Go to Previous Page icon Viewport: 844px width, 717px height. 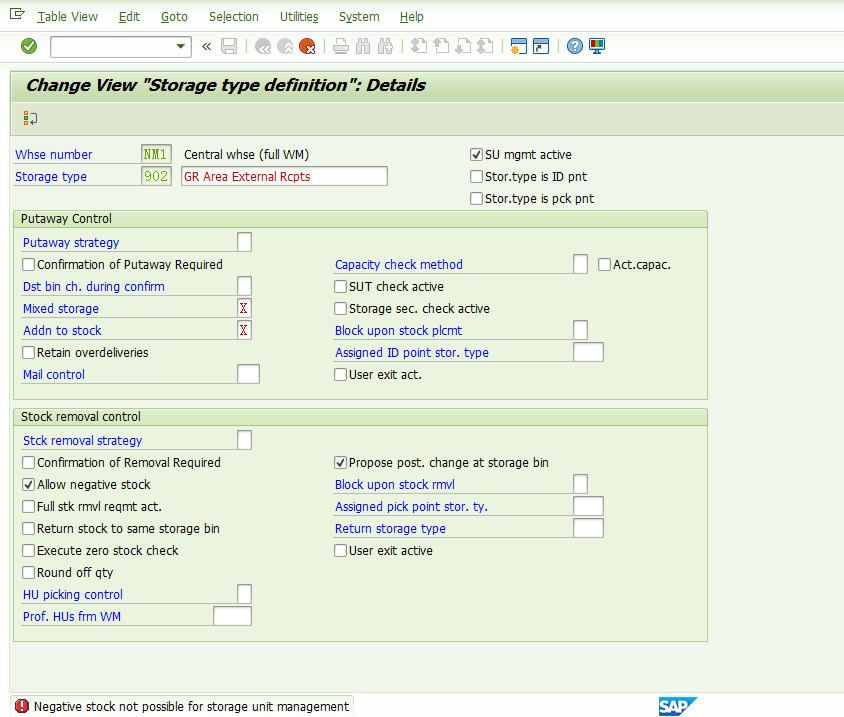point(441,46)
